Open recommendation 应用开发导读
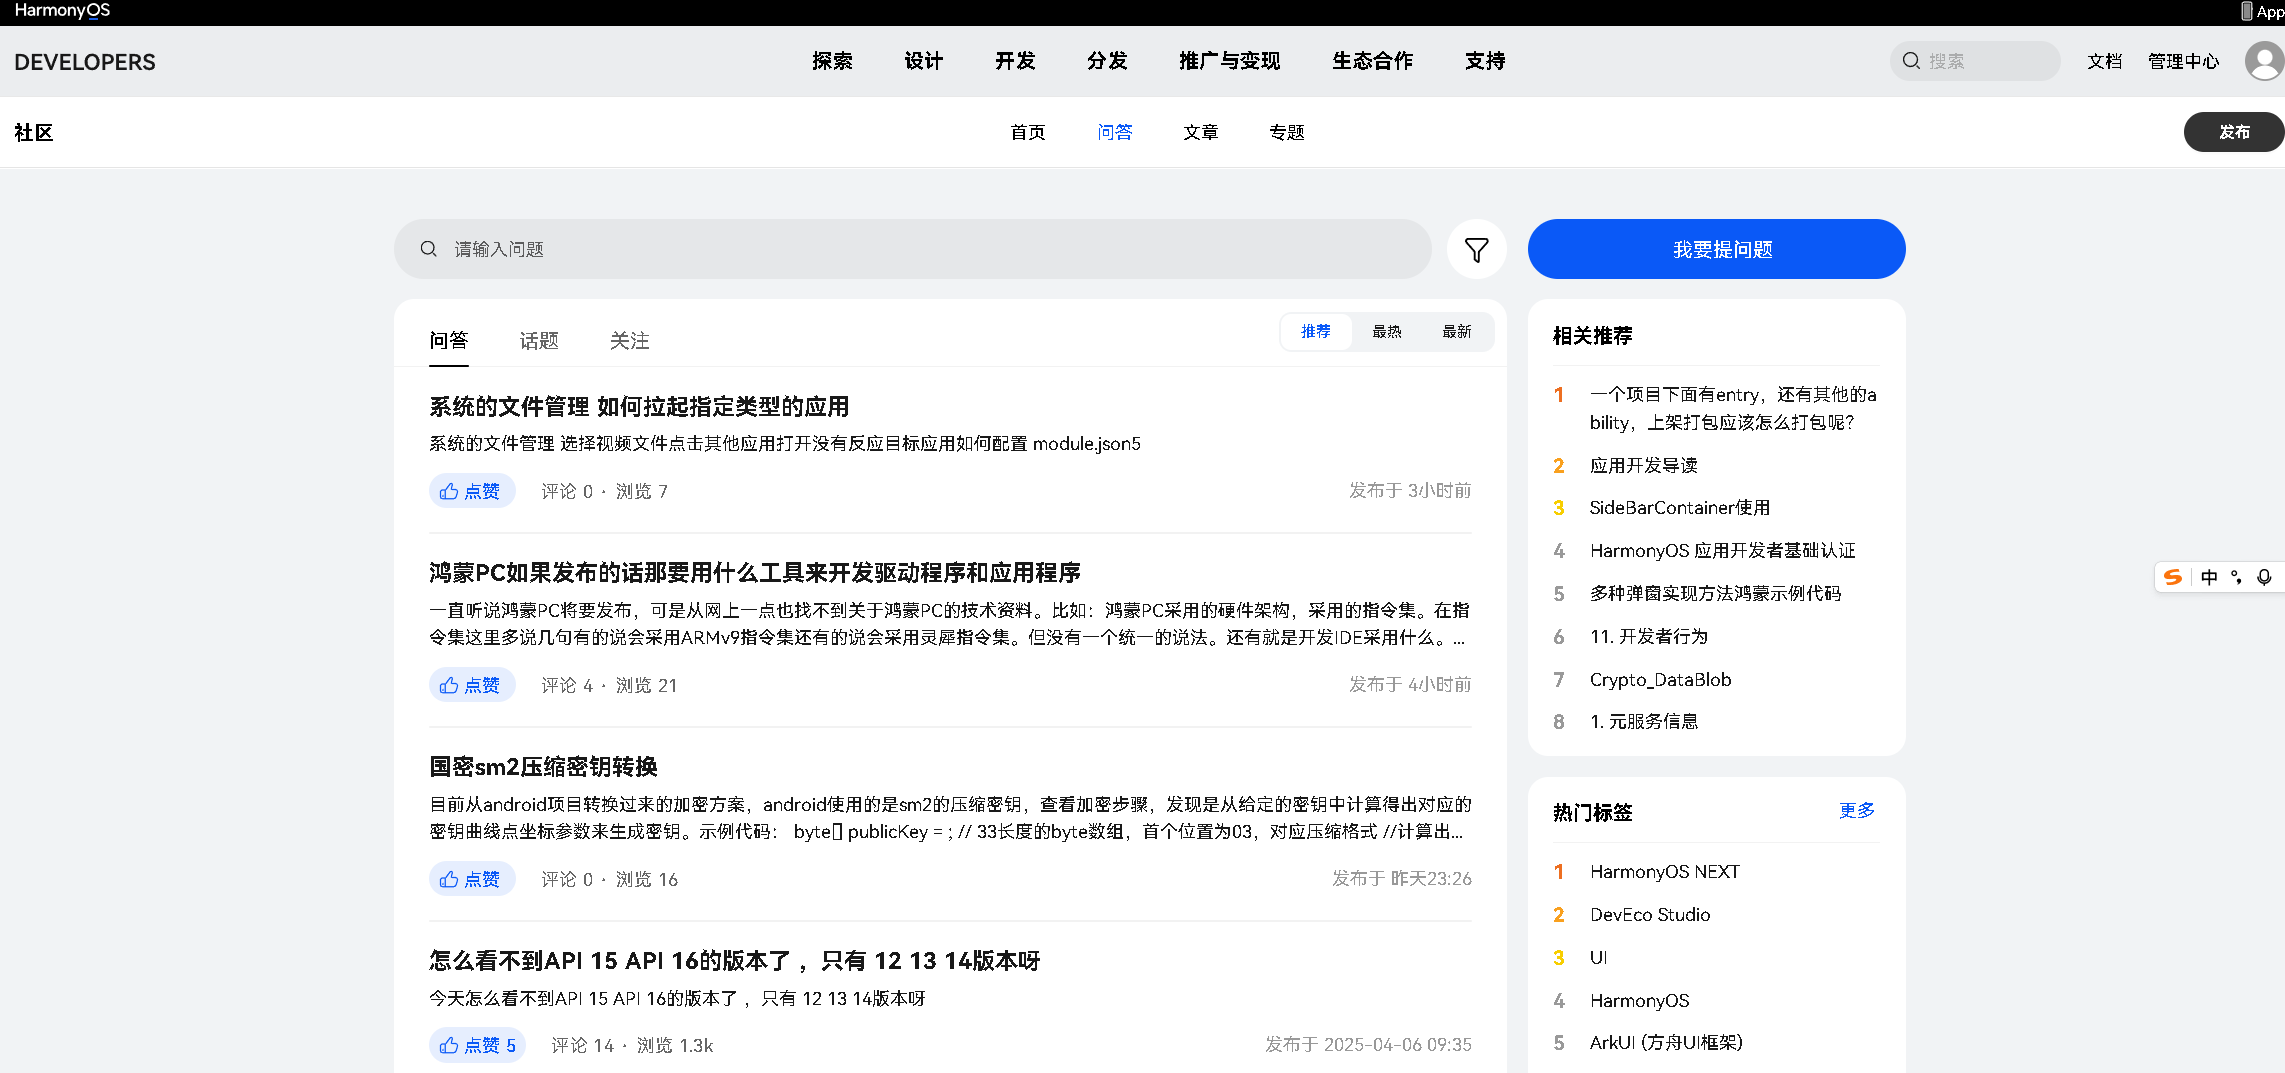The image size is (2285, 1073). (1644, 465)
